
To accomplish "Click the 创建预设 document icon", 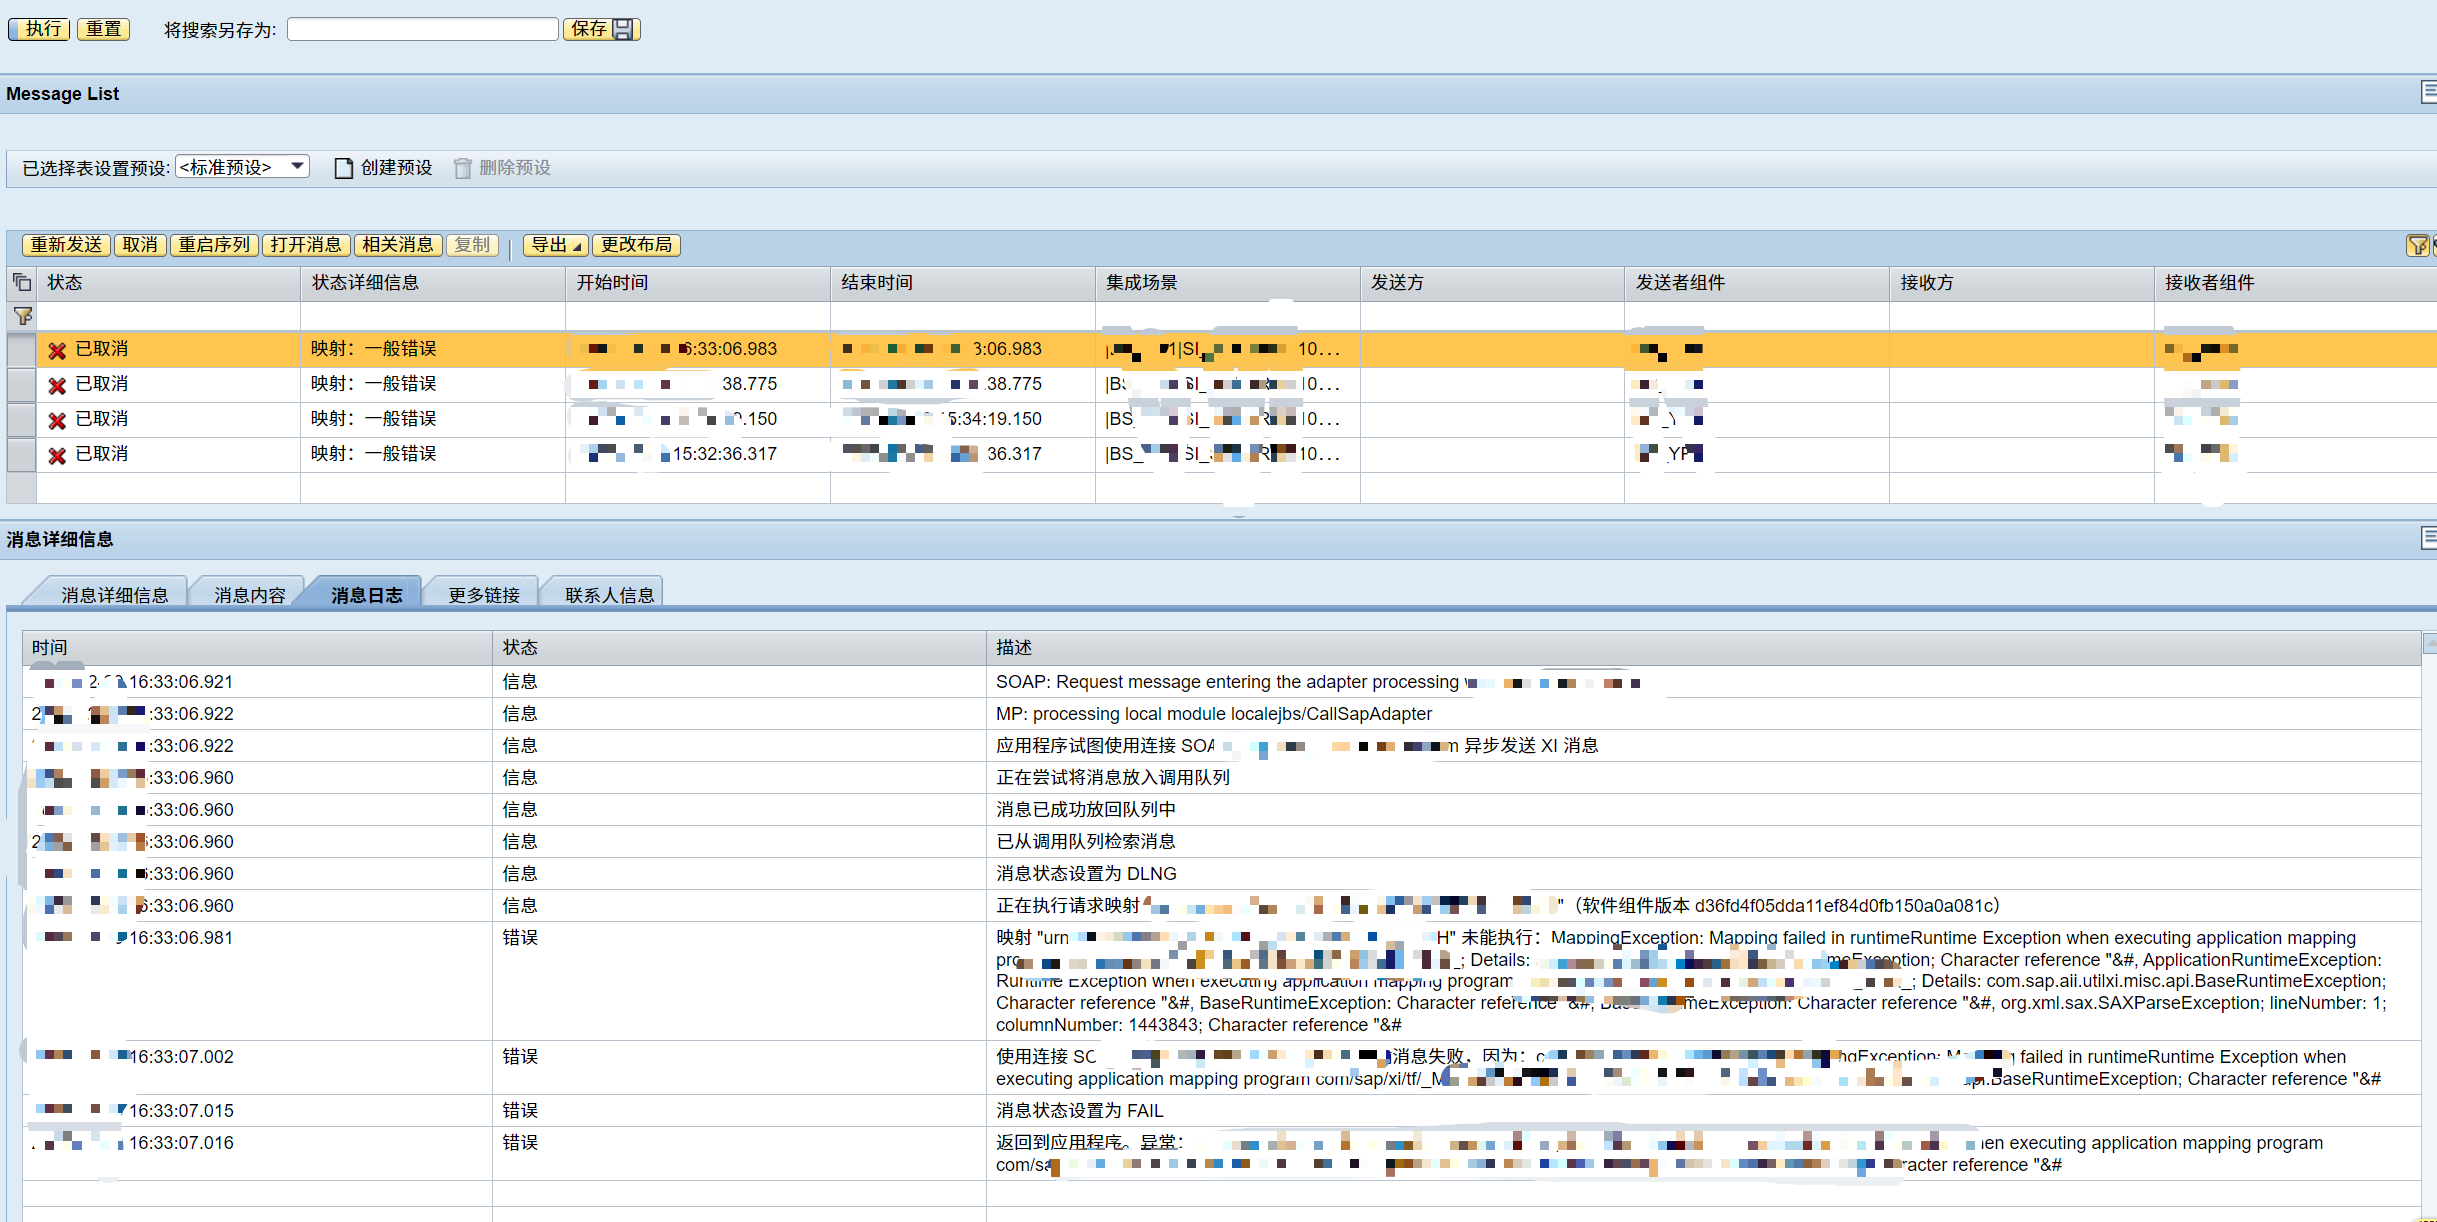I will 343,168.
